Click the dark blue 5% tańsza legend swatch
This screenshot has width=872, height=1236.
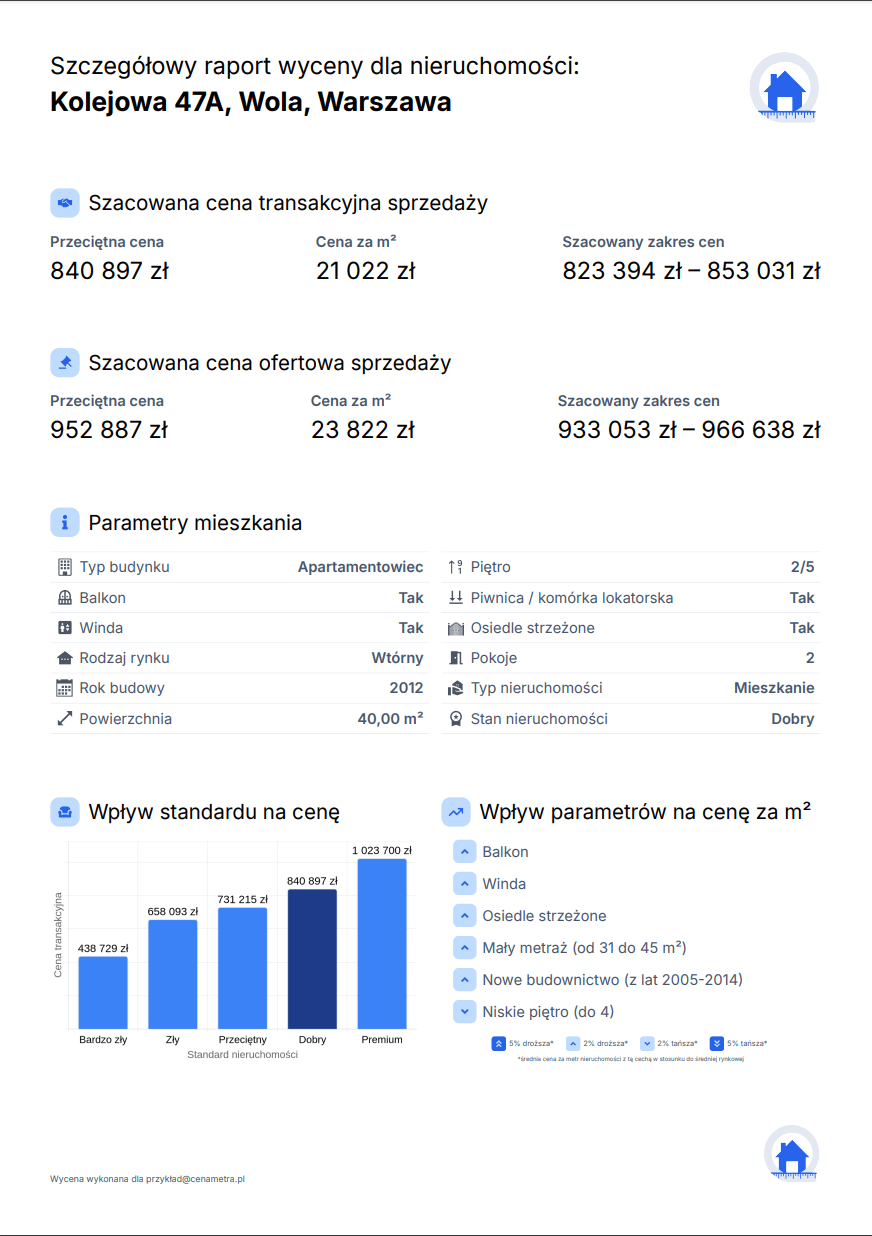[716, 1043]
